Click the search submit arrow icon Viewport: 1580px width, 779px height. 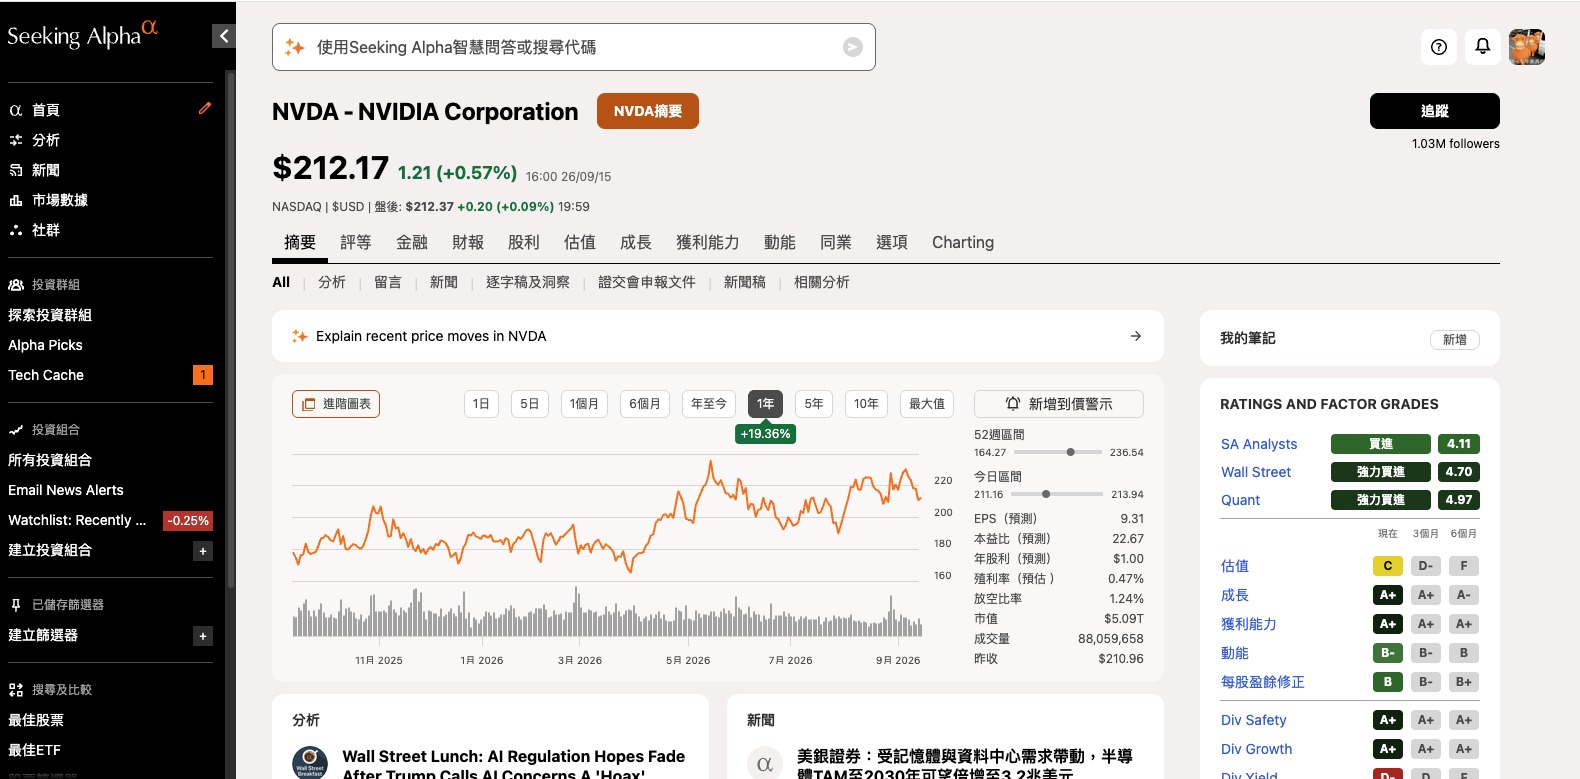(x=853, y=47)
